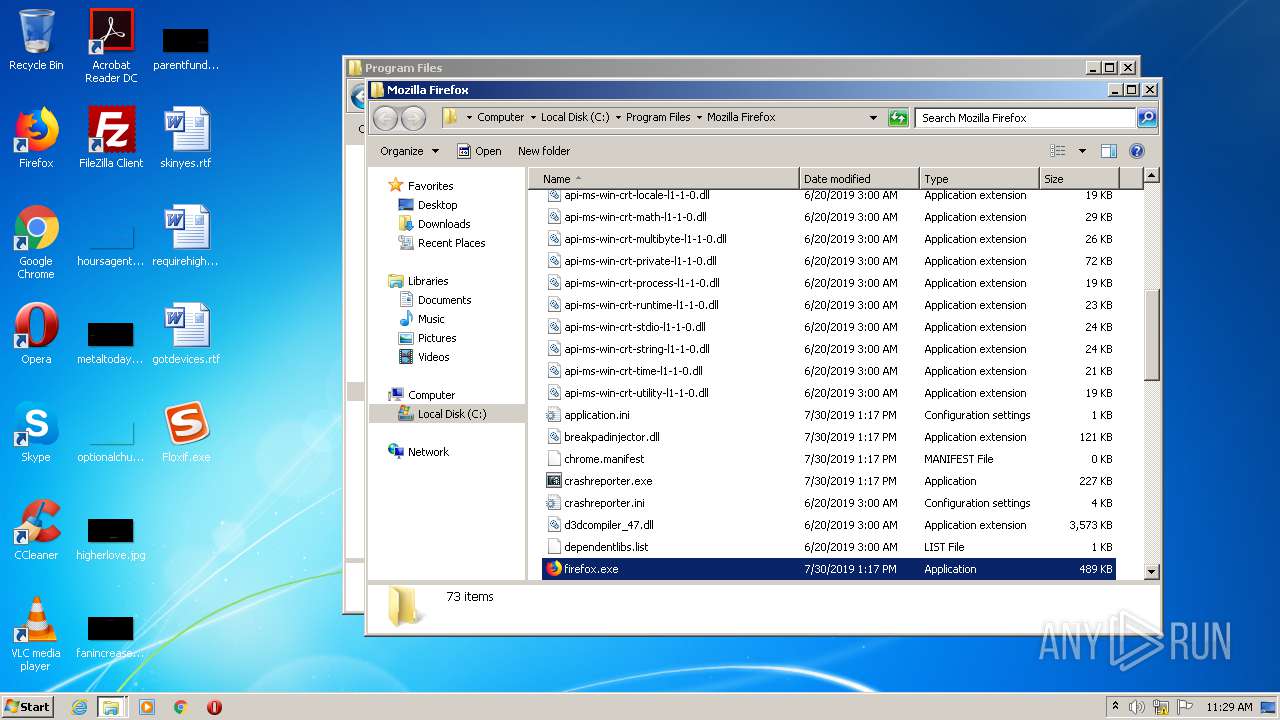Click the file list scroll up arrow
1280x720 pixels.
pyautogui.click(x=1151, y=176)
